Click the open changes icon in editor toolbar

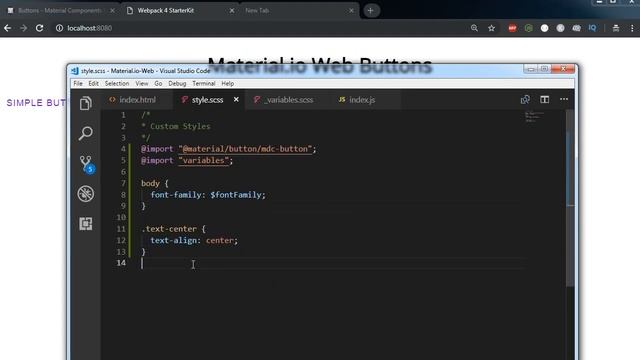525,99
